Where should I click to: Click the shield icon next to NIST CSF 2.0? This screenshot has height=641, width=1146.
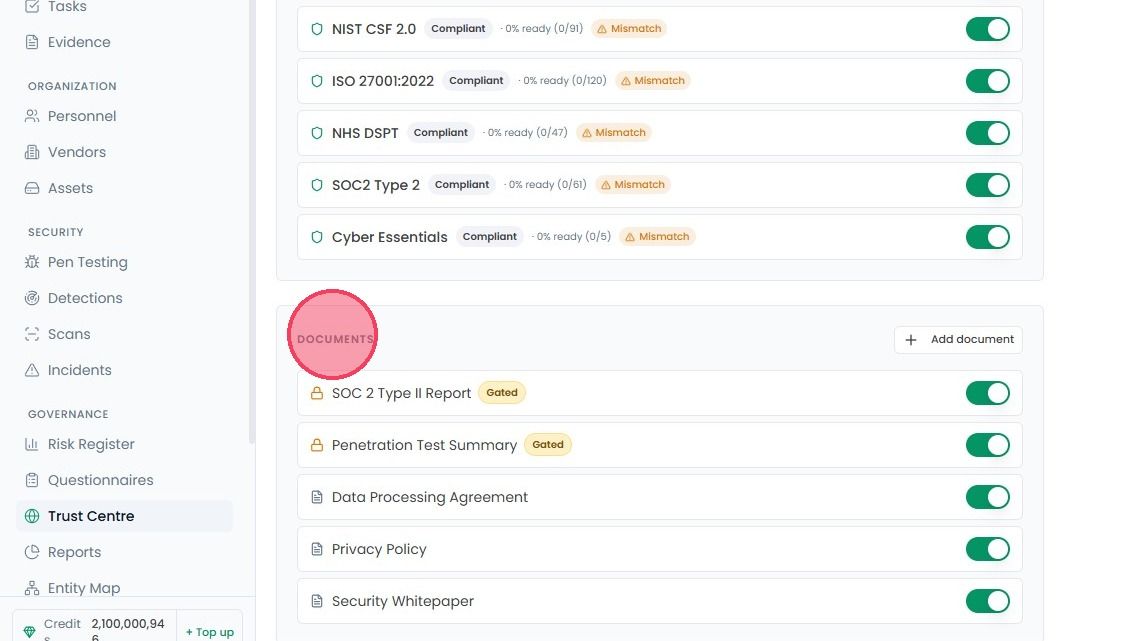coord(316,29)
